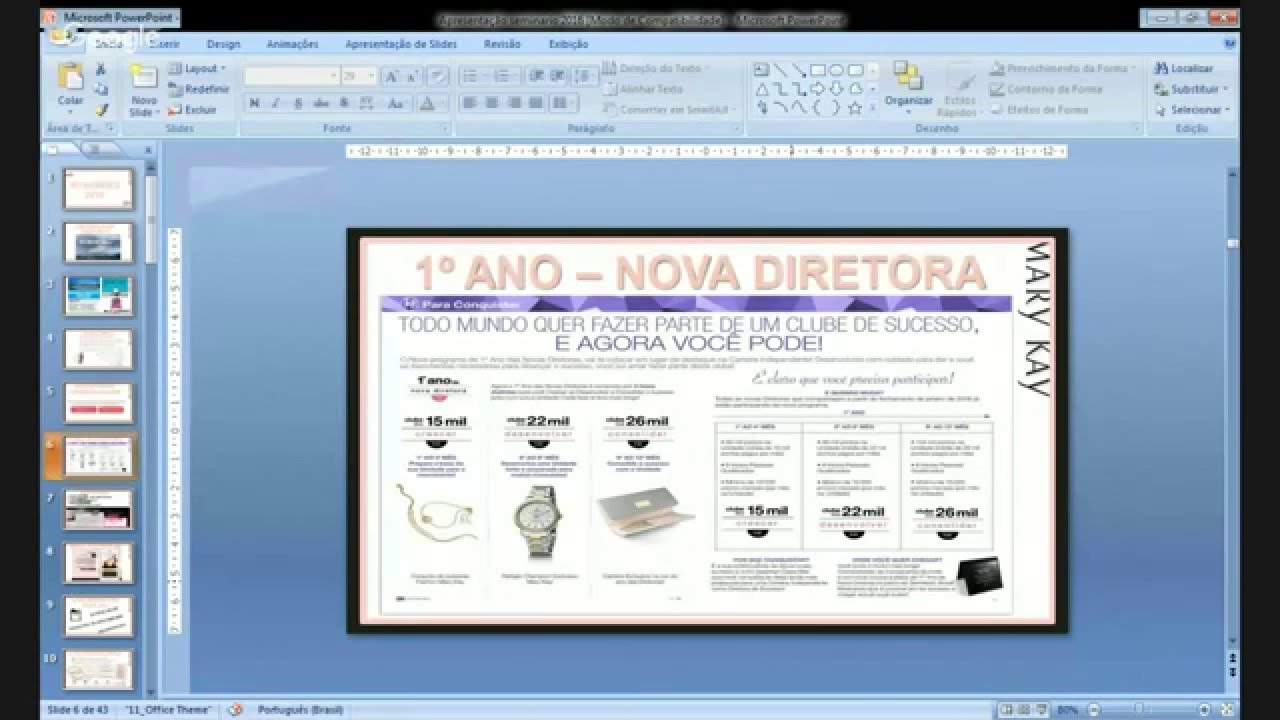Click the align text left icon
The height and width of the screenshot is (720, 1280).
pyautogui.click(x=469, y=104)
